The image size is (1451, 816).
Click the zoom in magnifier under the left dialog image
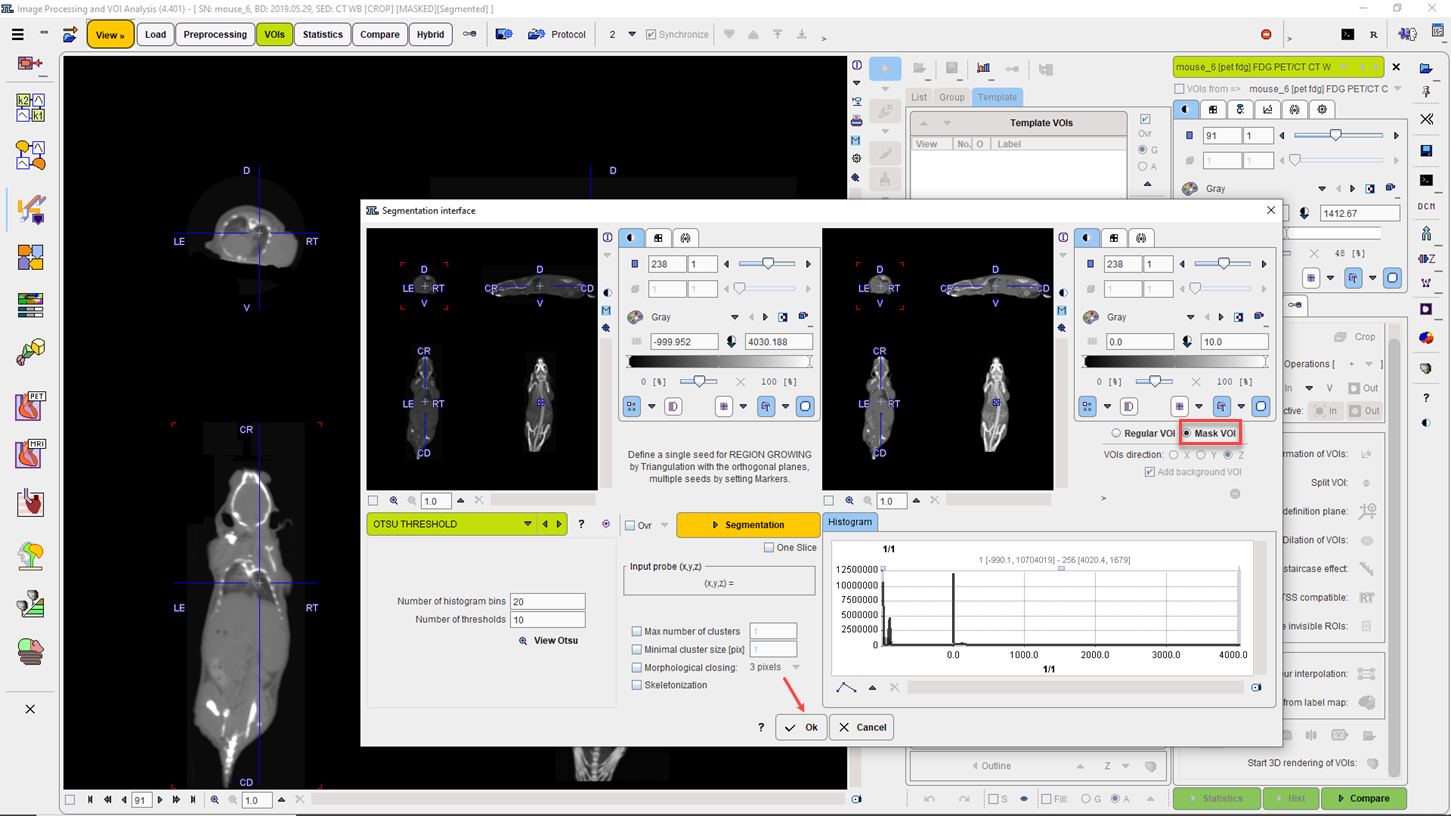click(394, 501)
